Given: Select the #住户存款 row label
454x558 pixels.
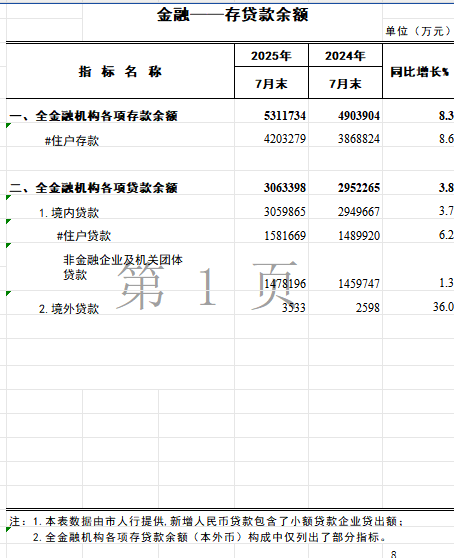Looking at the screenshot, I should click(x=72, y=141).
